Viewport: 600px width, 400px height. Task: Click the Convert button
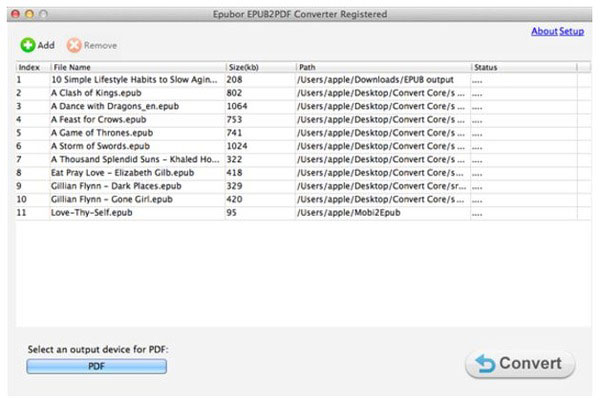520,364
